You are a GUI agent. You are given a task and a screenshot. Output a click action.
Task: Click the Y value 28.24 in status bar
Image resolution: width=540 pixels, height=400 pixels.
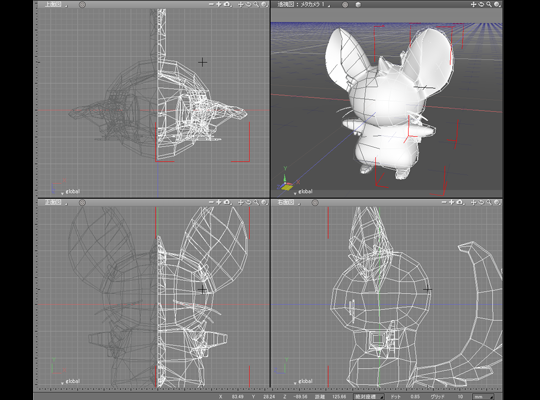tap(269, 397)
